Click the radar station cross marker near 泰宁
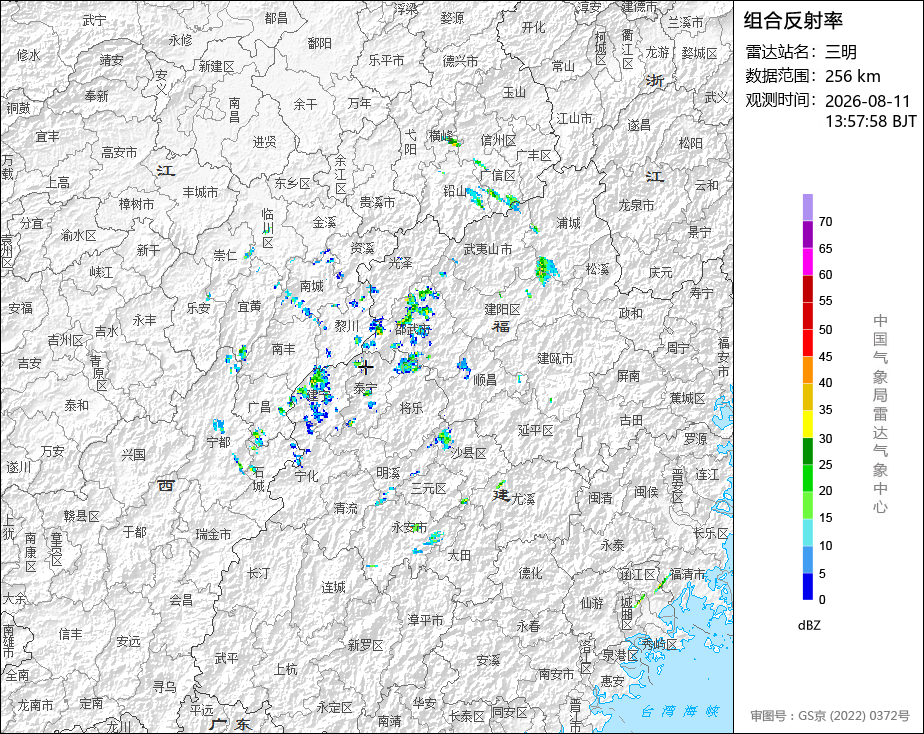924x734 pixels. 366,367
